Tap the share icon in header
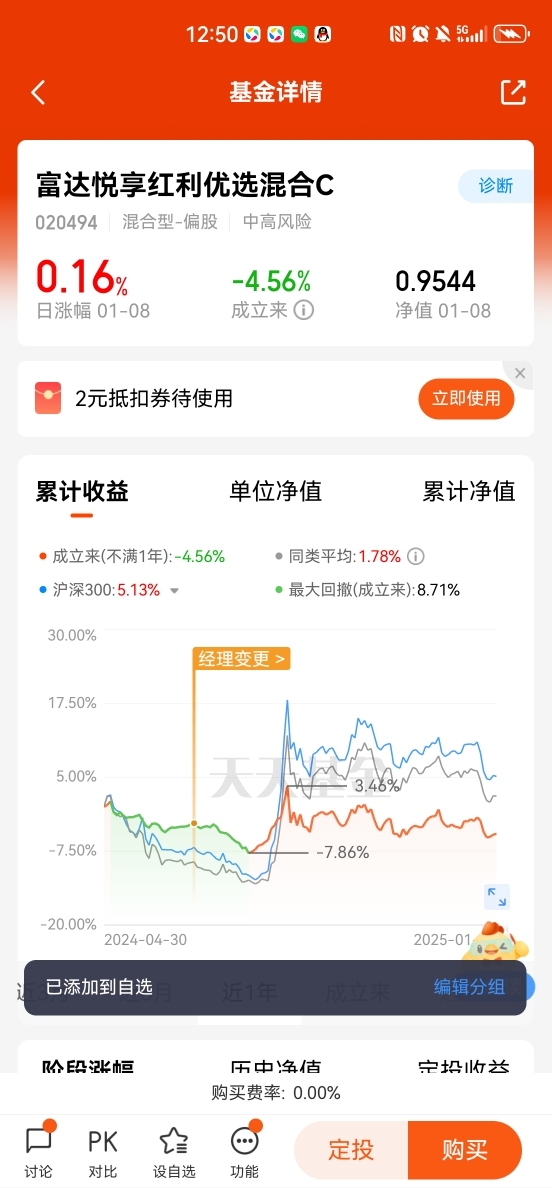 click(513, 92)
